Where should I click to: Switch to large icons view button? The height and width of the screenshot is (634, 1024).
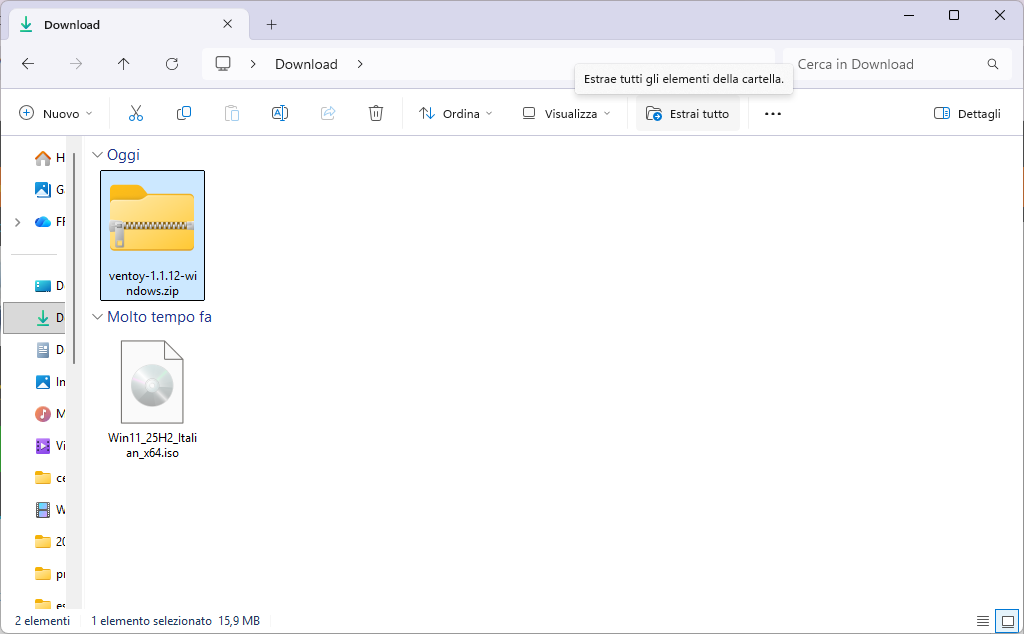pyautogui.click(x=1008, y=620)
